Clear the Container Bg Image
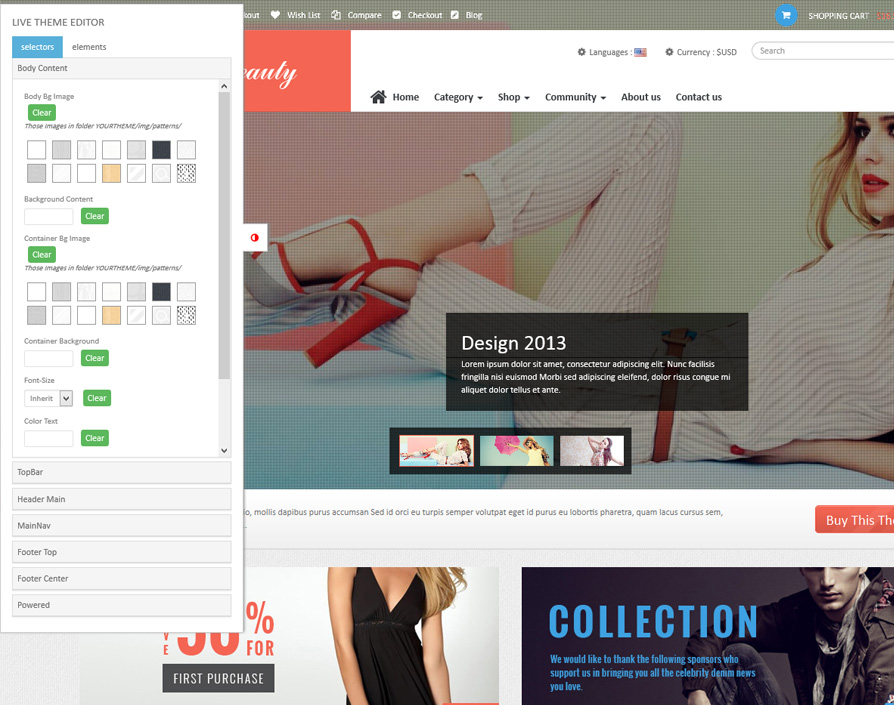The width and height of the screenshot is (894, 705). 42,254
